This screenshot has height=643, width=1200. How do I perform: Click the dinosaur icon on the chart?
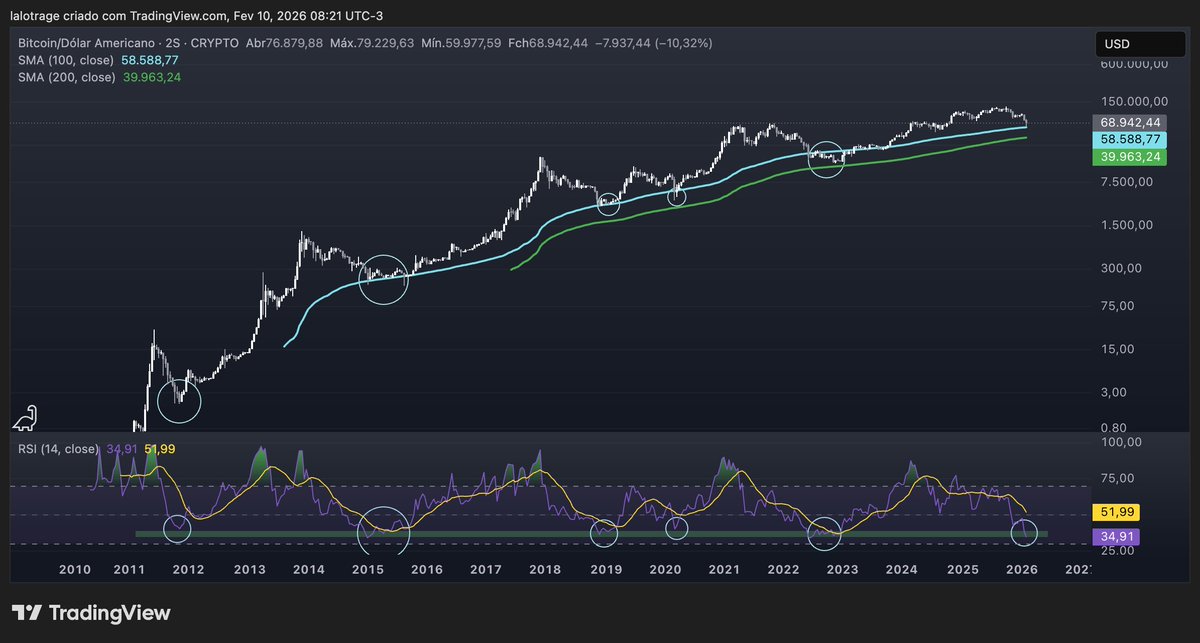[27, 419]
